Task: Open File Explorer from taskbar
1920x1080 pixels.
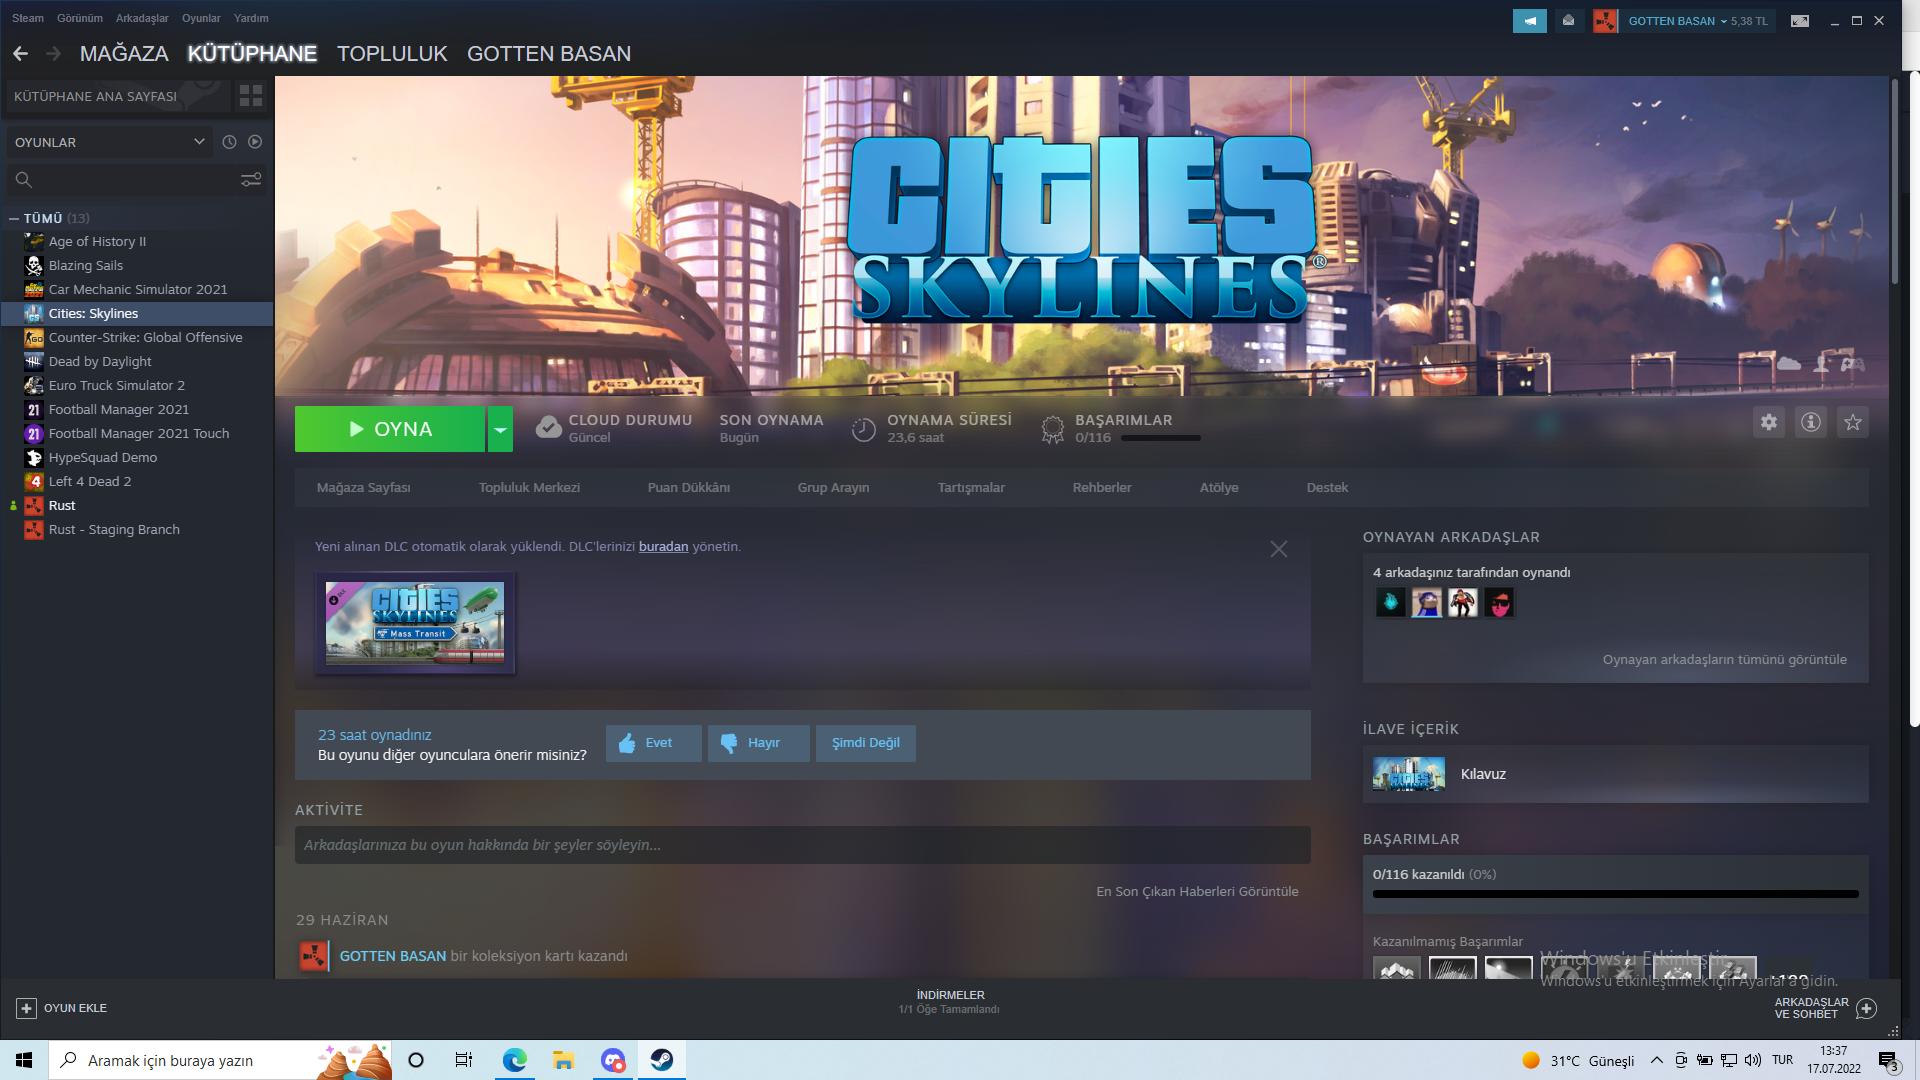Action: [563, 1060]
